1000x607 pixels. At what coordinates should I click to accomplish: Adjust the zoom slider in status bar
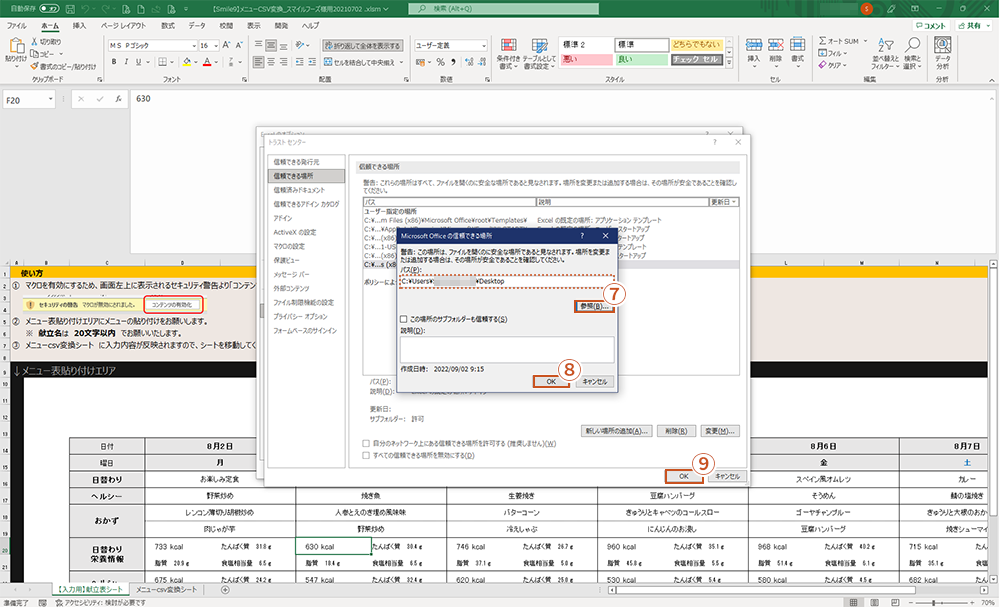pos(934,602)
